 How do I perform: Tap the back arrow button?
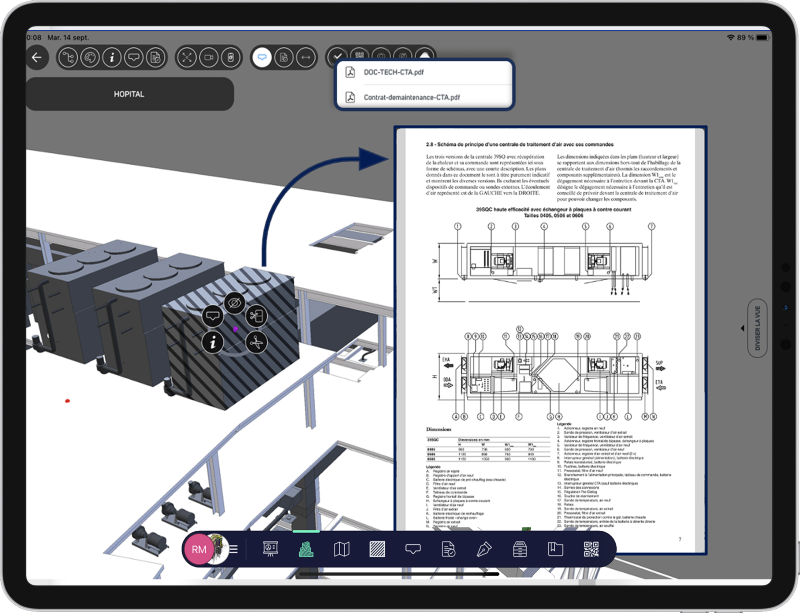(37, 58)
